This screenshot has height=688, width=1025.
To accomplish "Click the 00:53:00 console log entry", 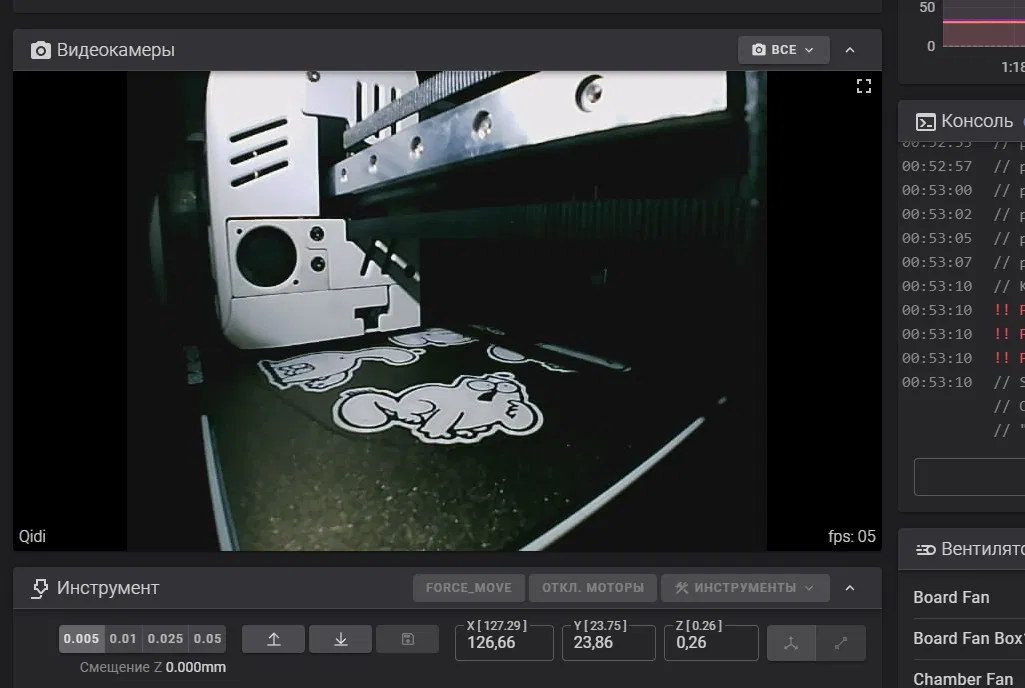I will click(x=963, y=190).
